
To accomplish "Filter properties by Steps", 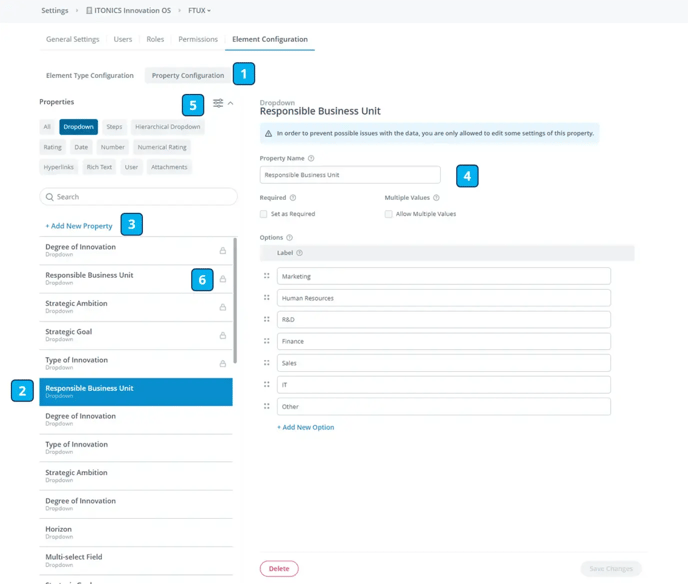I will pos(114,127).
